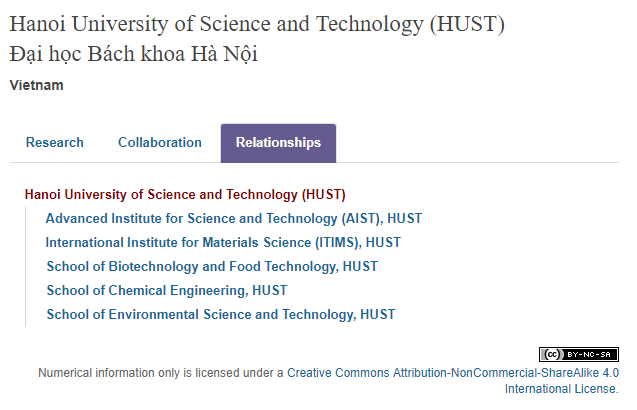Click the BY-NC-SA portion of the license badge

pyautogui.click(x=592, y=354)
